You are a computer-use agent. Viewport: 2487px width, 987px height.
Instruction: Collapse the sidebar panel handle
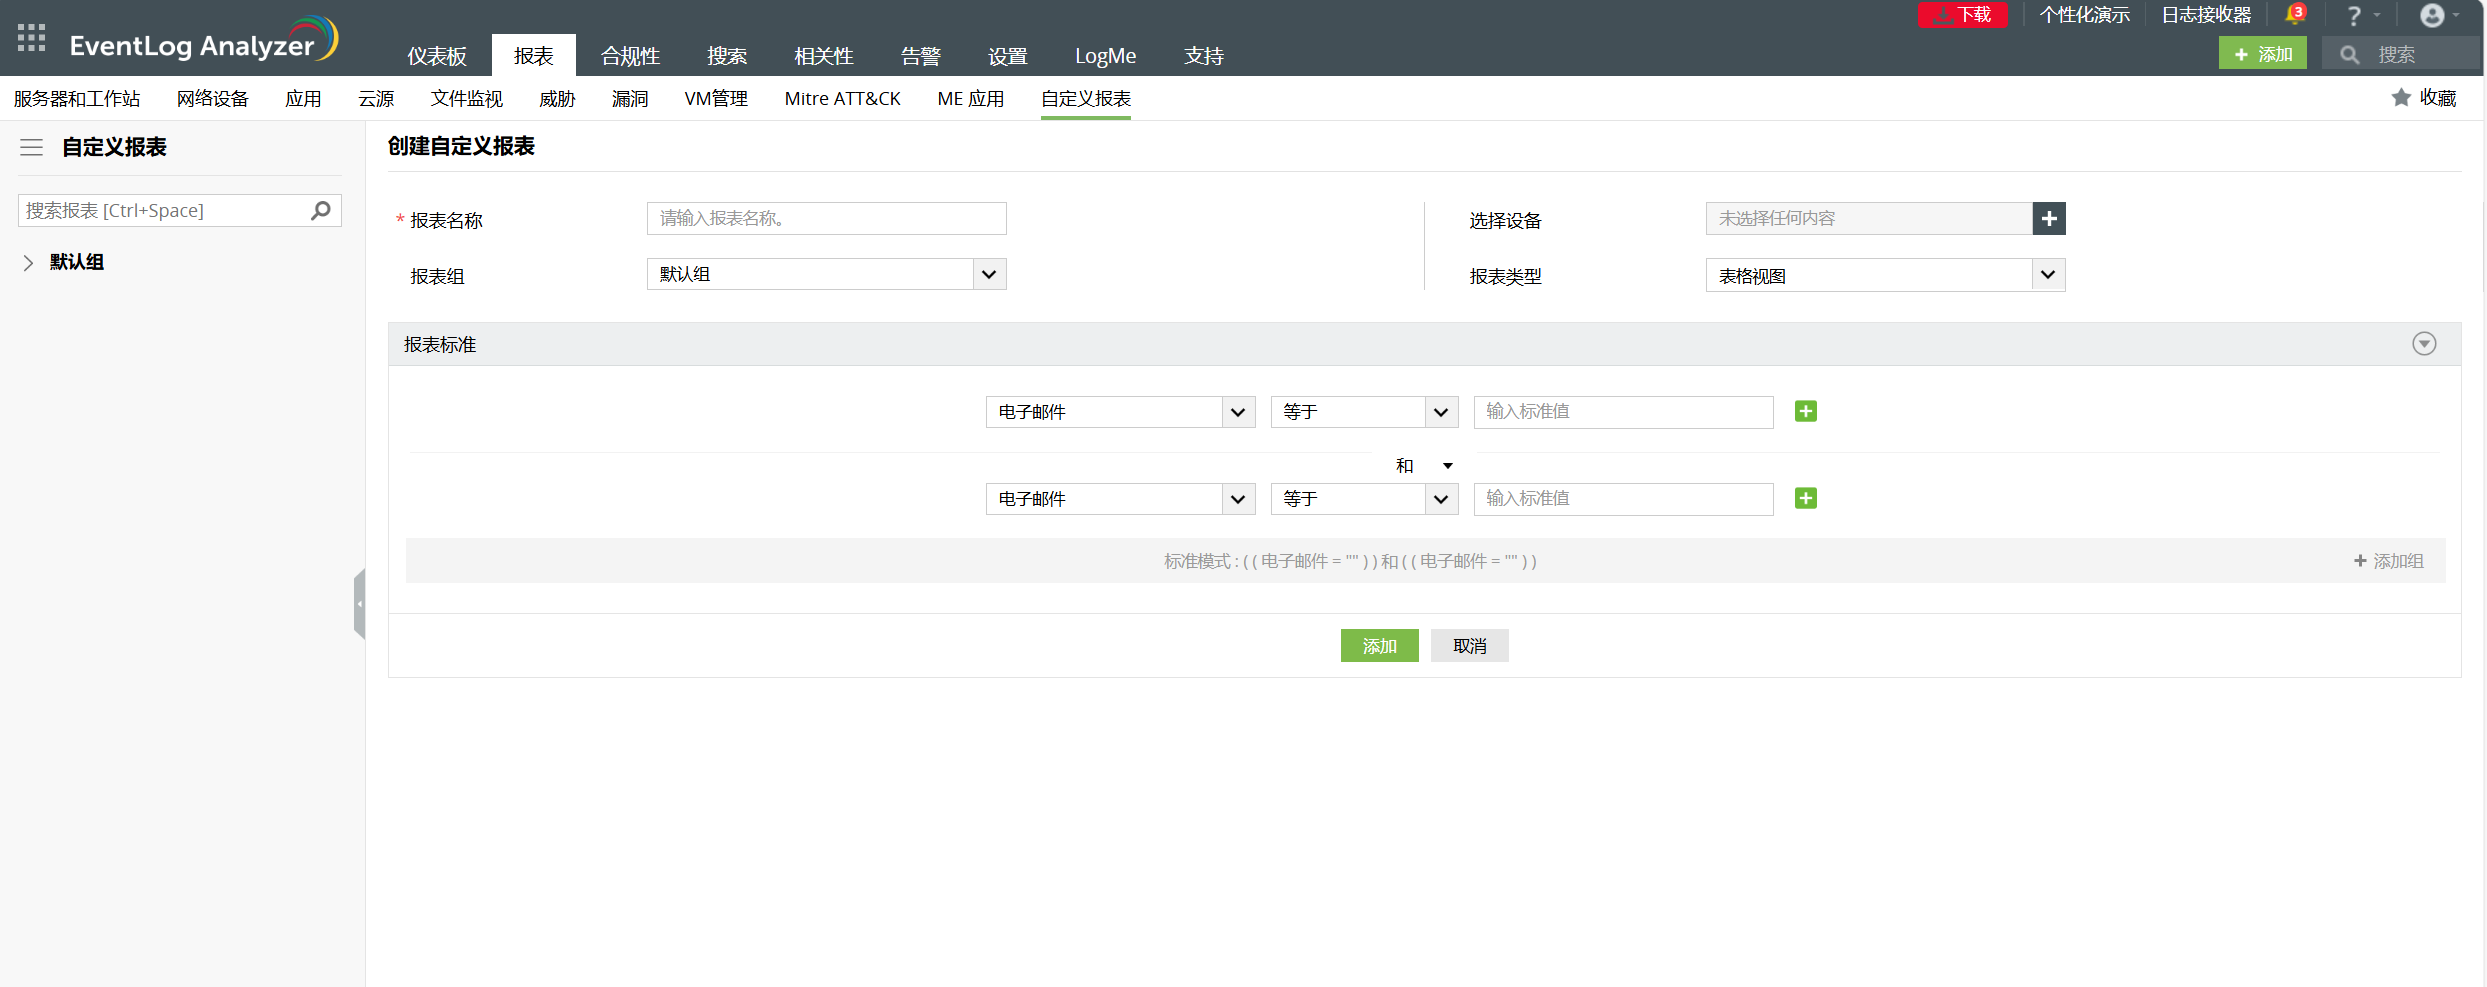[359, 604]
